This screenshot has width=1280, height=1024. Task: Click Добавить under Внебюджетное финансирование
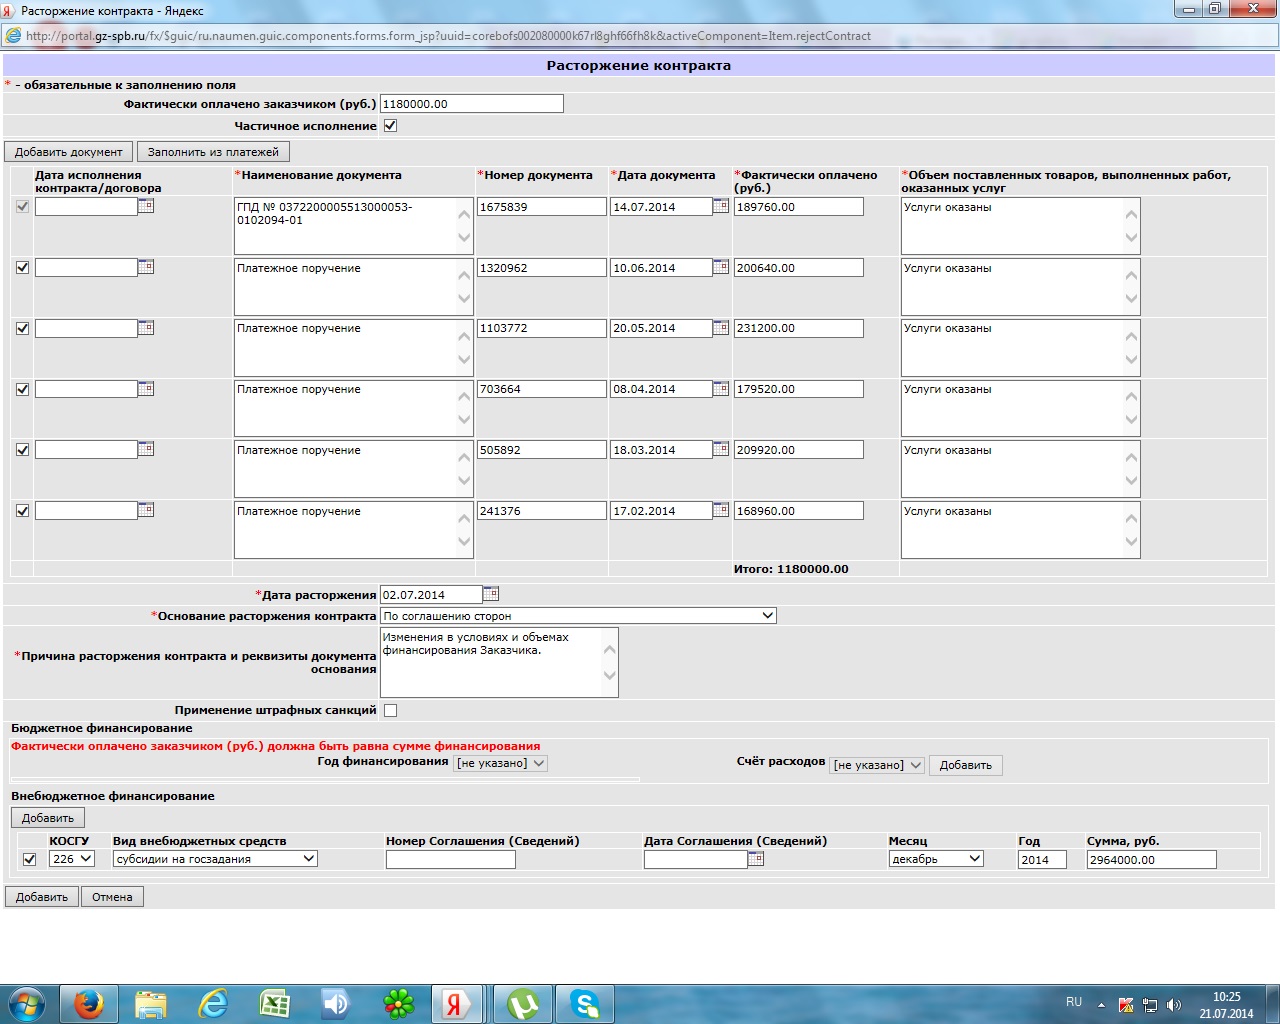click(x=48, y=818)
